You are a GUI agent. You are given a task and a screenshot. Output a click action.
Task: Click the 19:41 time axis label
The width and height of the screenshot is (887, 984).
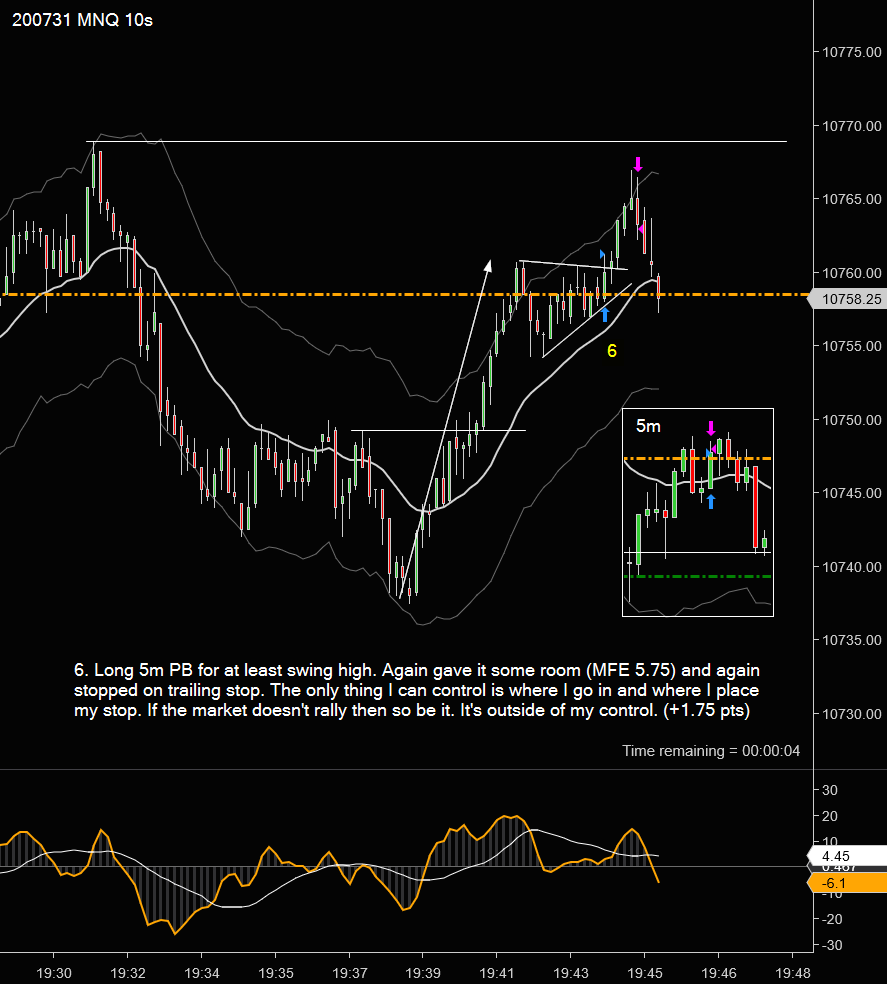click(497, 973)
